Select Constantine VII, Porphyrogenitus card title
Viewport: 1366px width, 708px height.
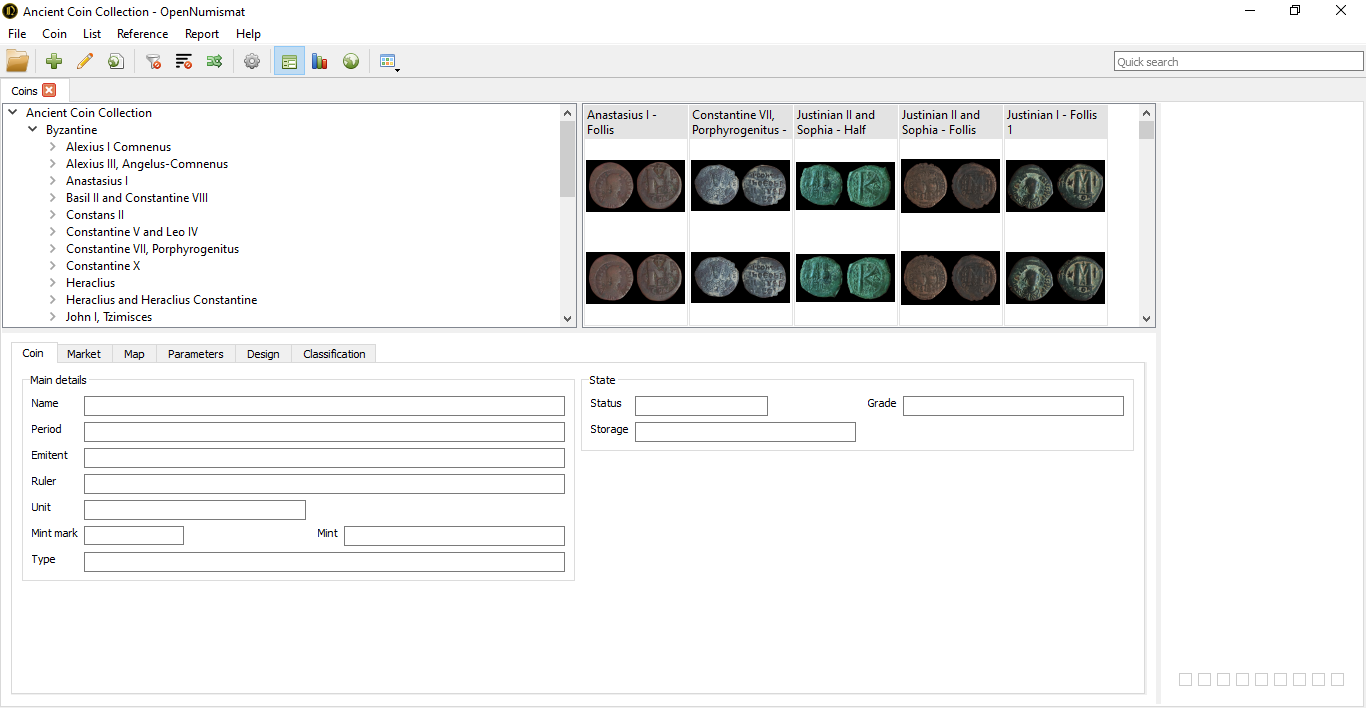tap(740, 122)
